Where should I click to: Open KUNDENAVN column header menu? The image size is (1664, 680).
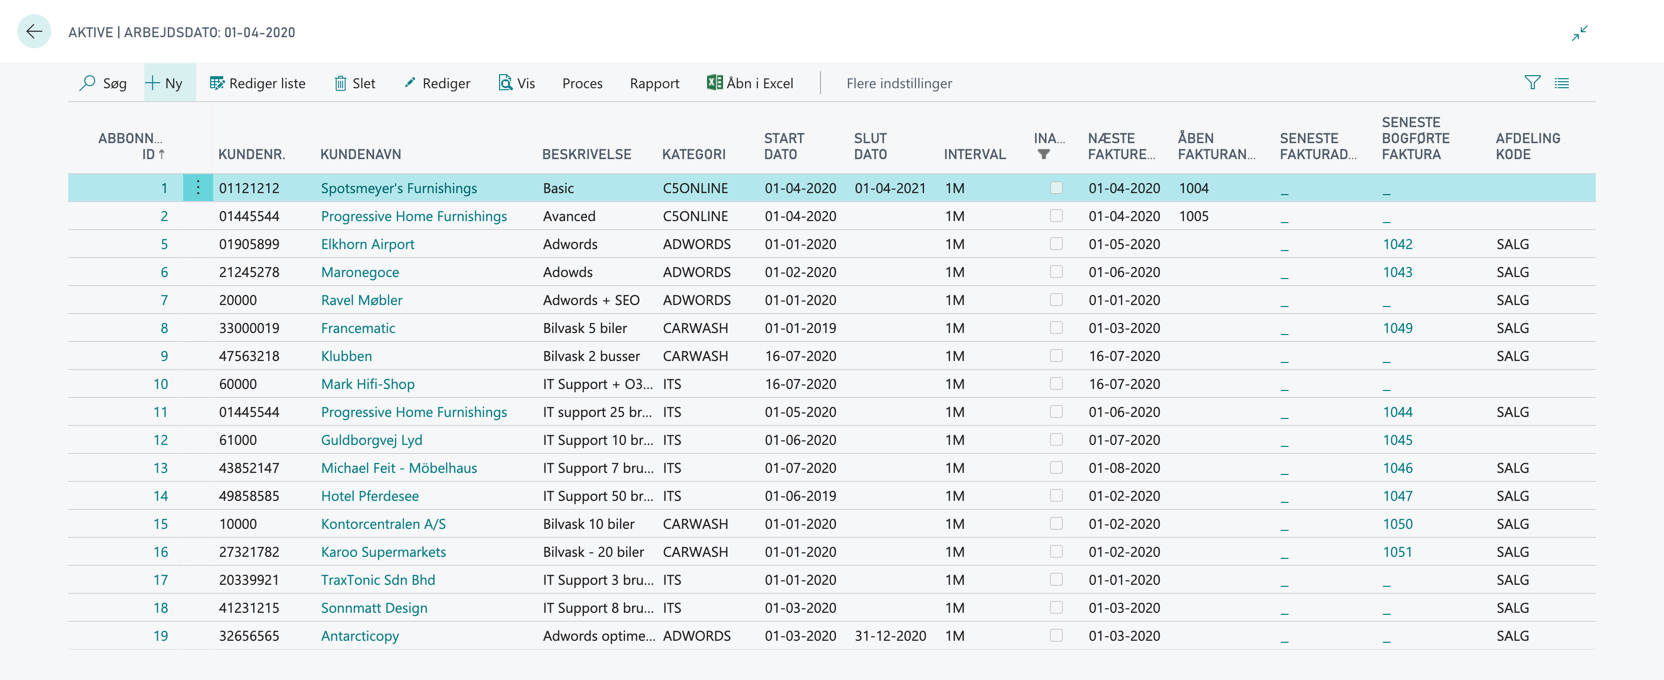(x=360, y=154)
